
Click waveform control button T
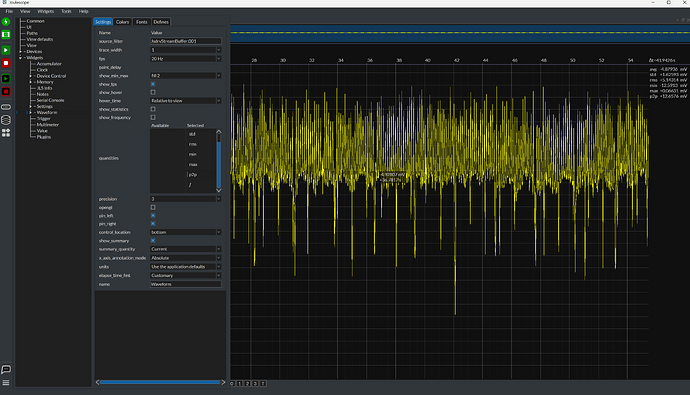click(263, 384)
